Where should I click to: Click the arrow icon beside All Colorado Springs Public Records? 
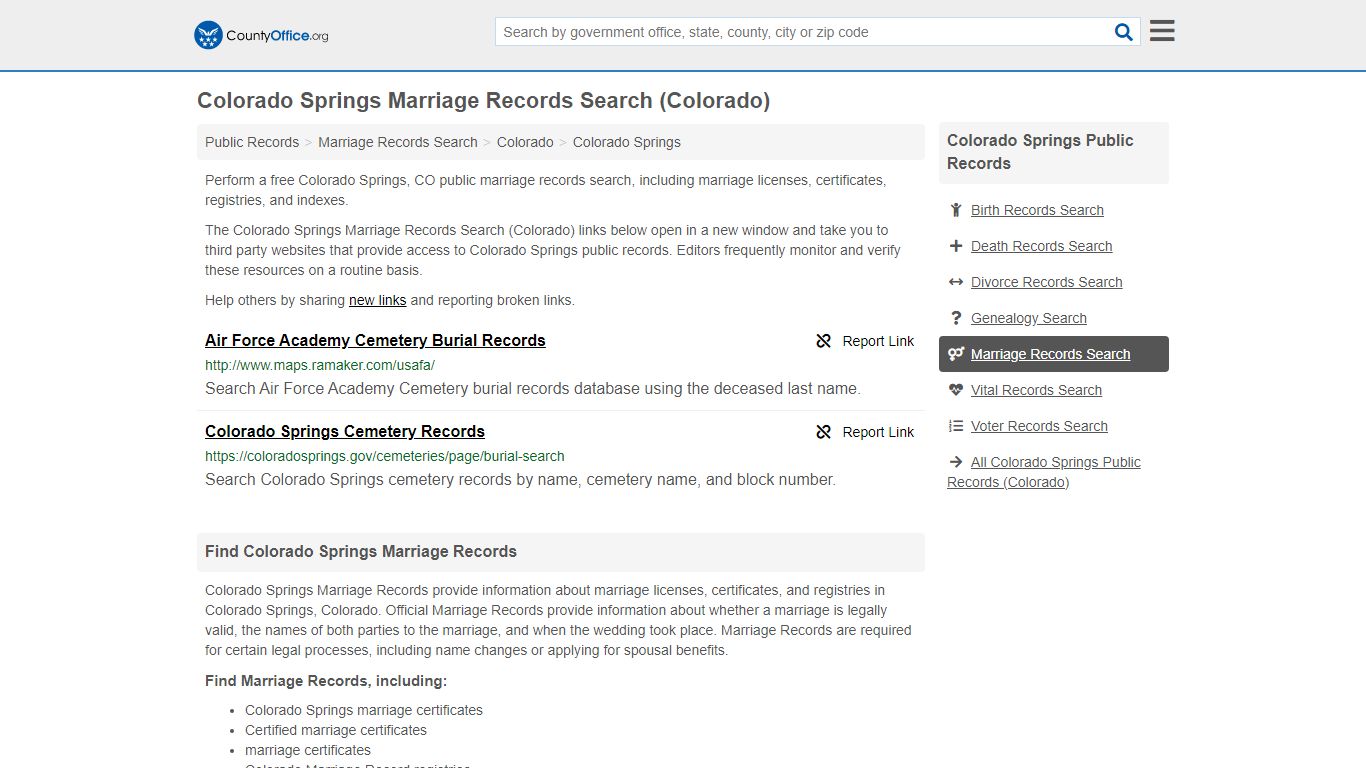956,462
